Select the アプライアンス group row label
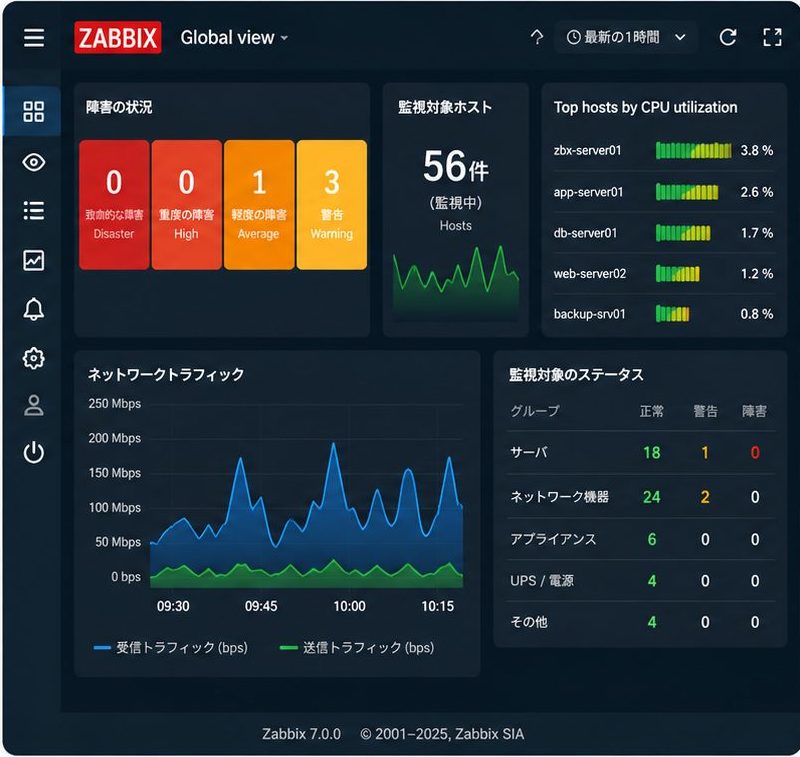 554,539
